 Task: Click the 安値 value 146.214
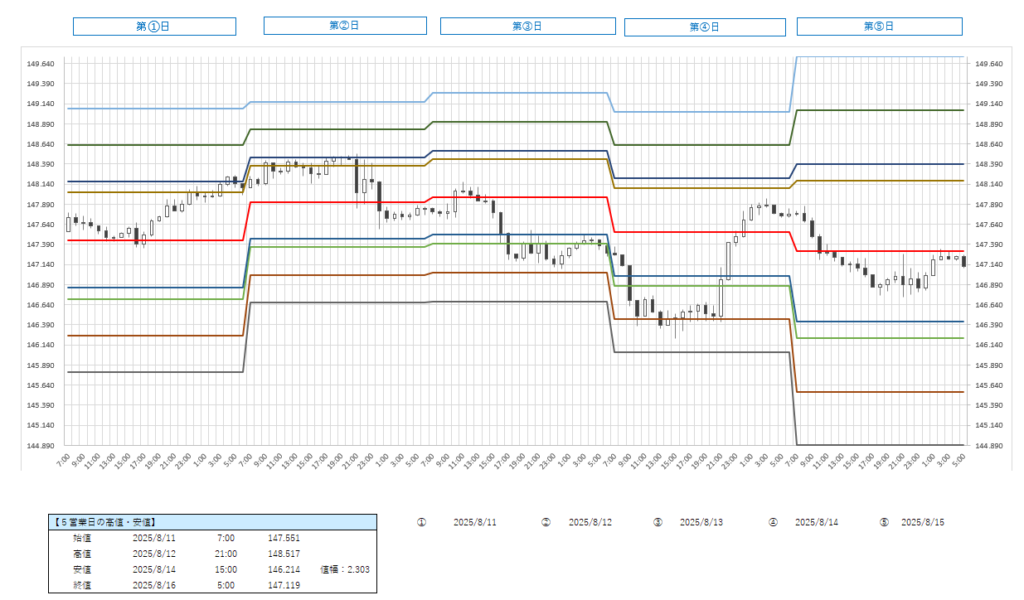(284, 569)
